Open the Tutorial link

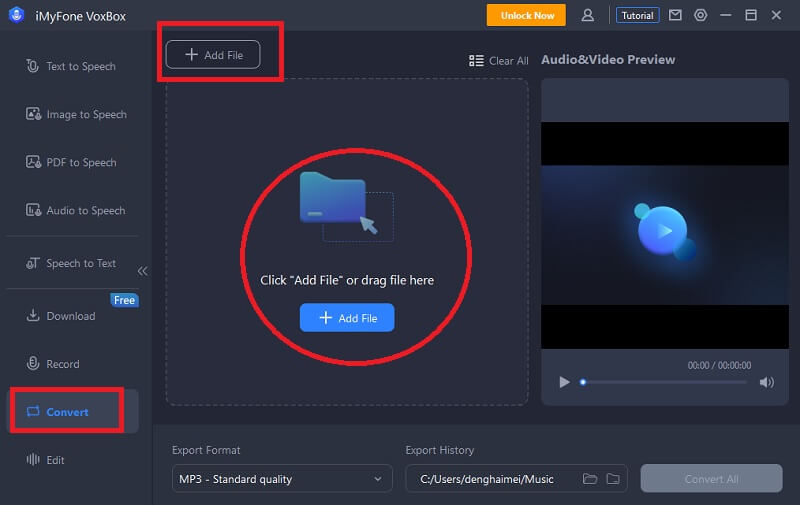(x=637, y=15)
